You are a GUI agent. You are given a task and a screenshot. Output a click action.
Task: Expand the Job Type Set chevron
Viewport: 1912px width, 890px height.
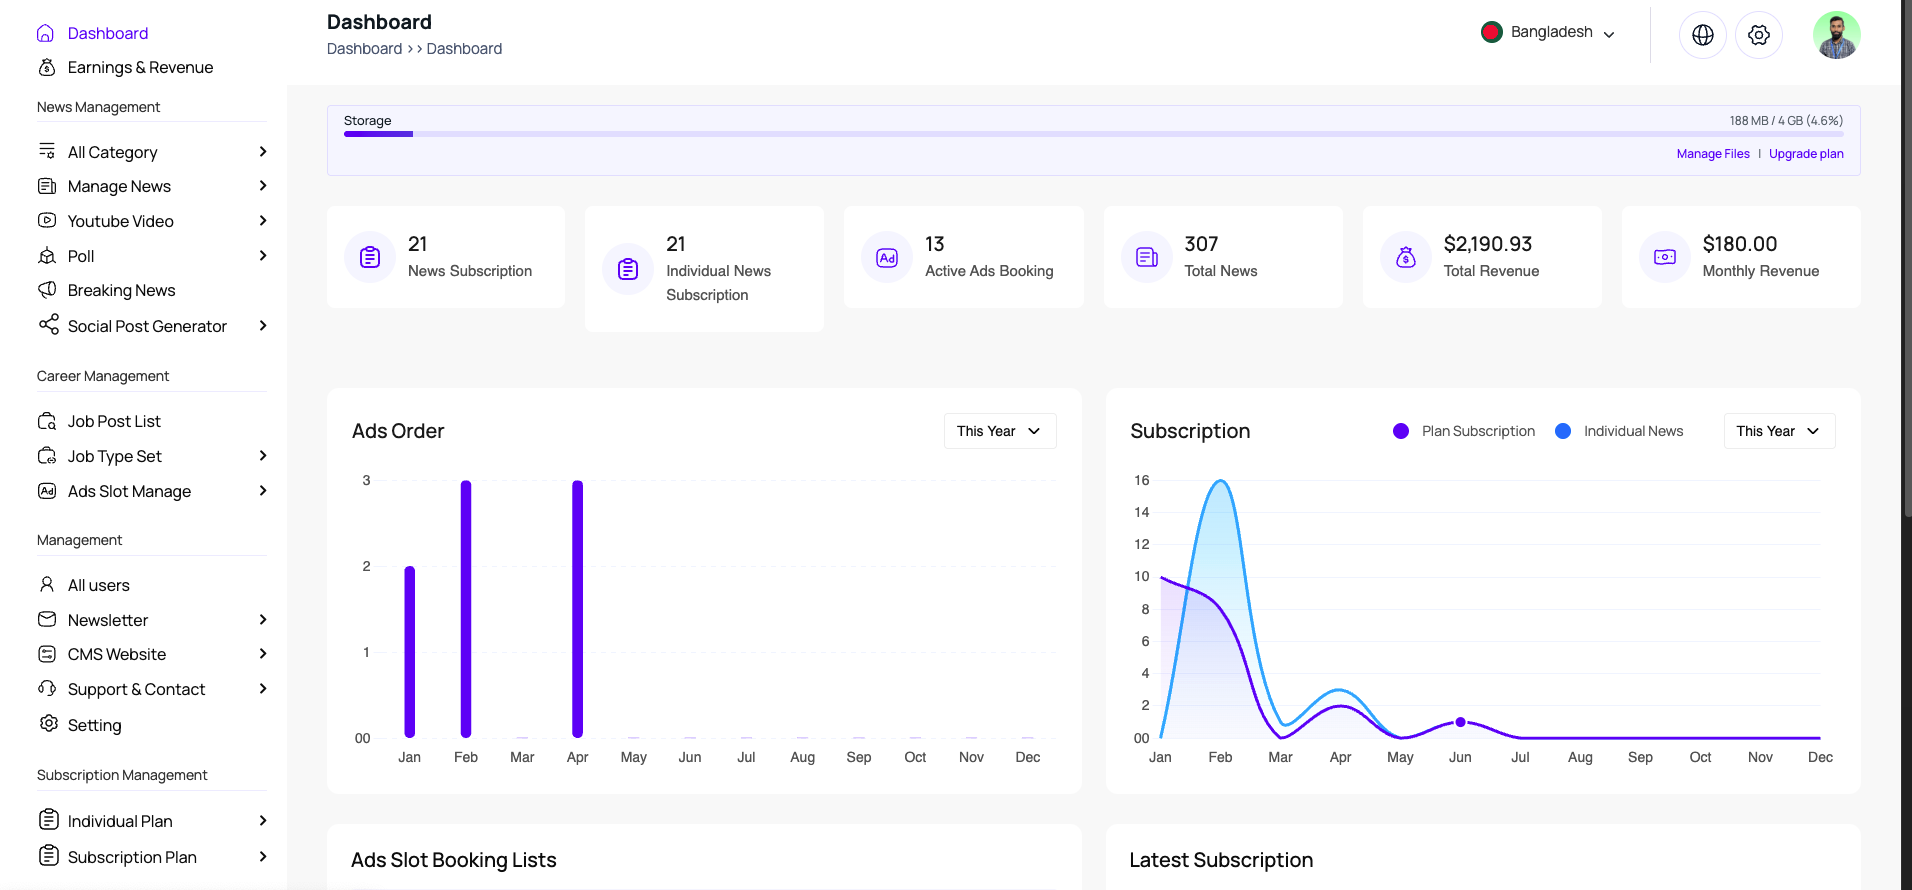[263, 456]
